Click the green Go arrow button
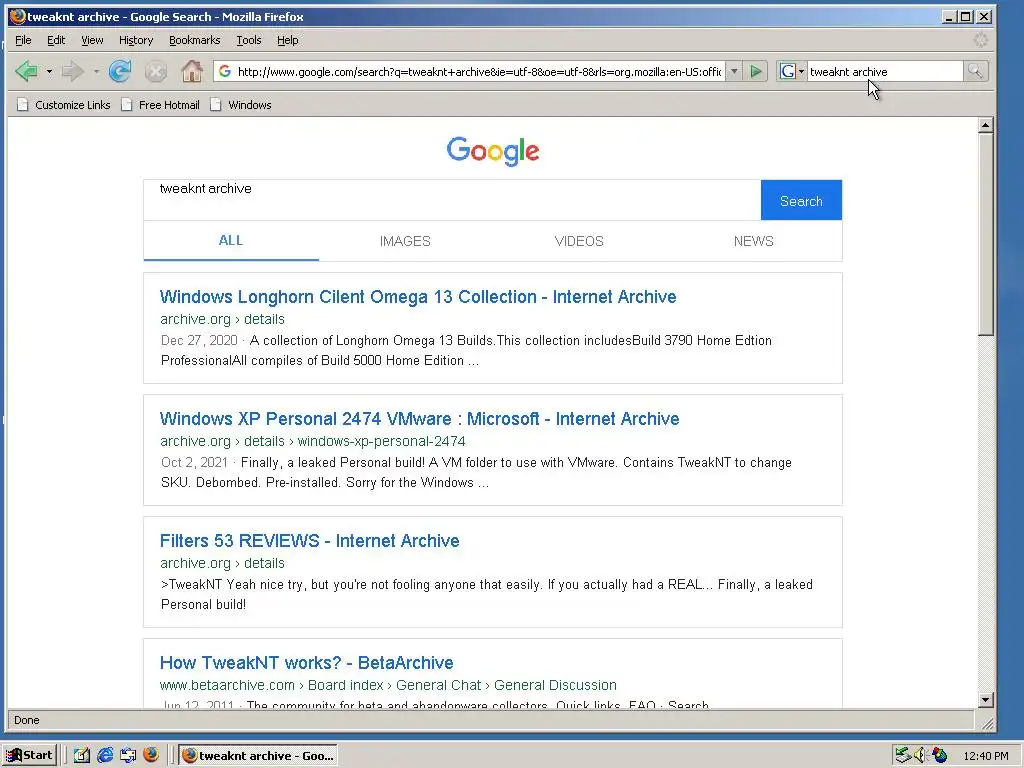The height and width of the screenshot is (768, 1024). (x=756, y=71)
